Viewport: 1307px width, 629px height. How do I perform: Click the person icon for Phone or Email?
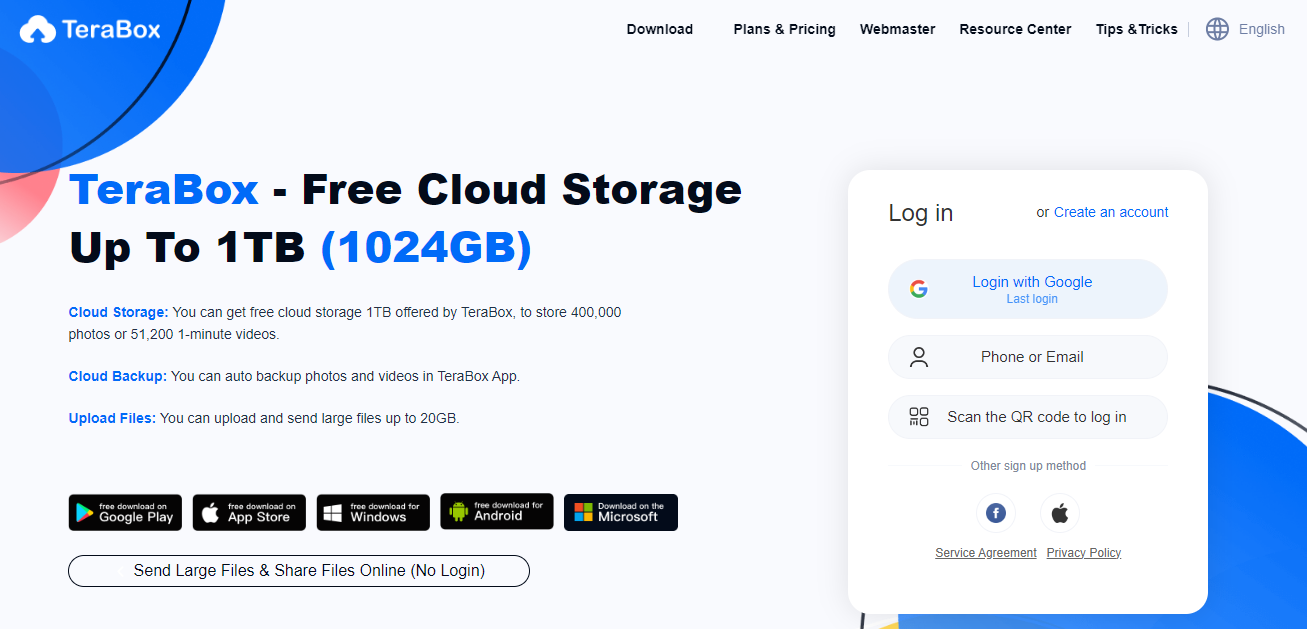click(x=918, y=357)
